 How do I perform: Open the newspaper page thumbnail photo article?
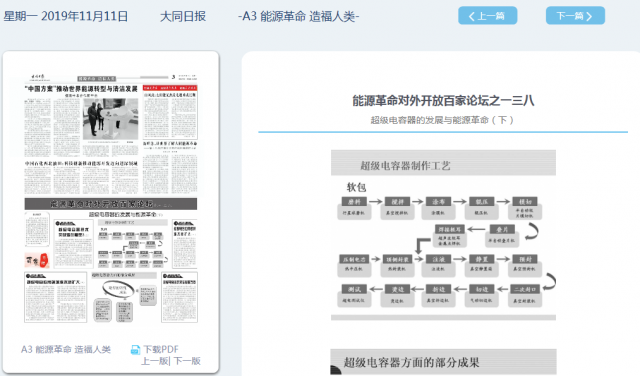point(111,119)
